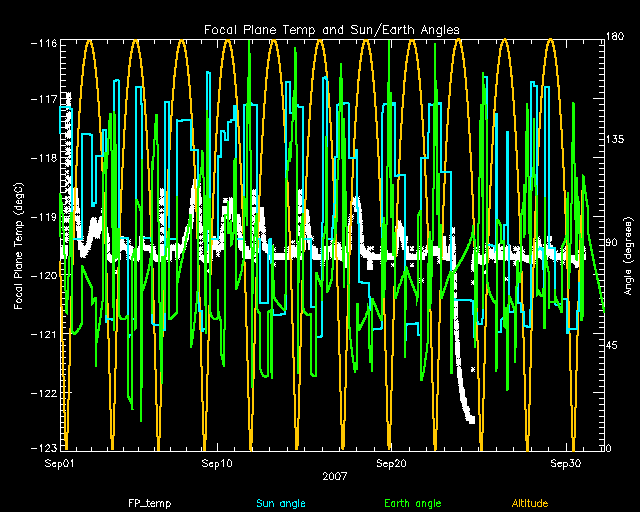
Task: Select the orange Altitude legend label
Action: pos(530,503)
